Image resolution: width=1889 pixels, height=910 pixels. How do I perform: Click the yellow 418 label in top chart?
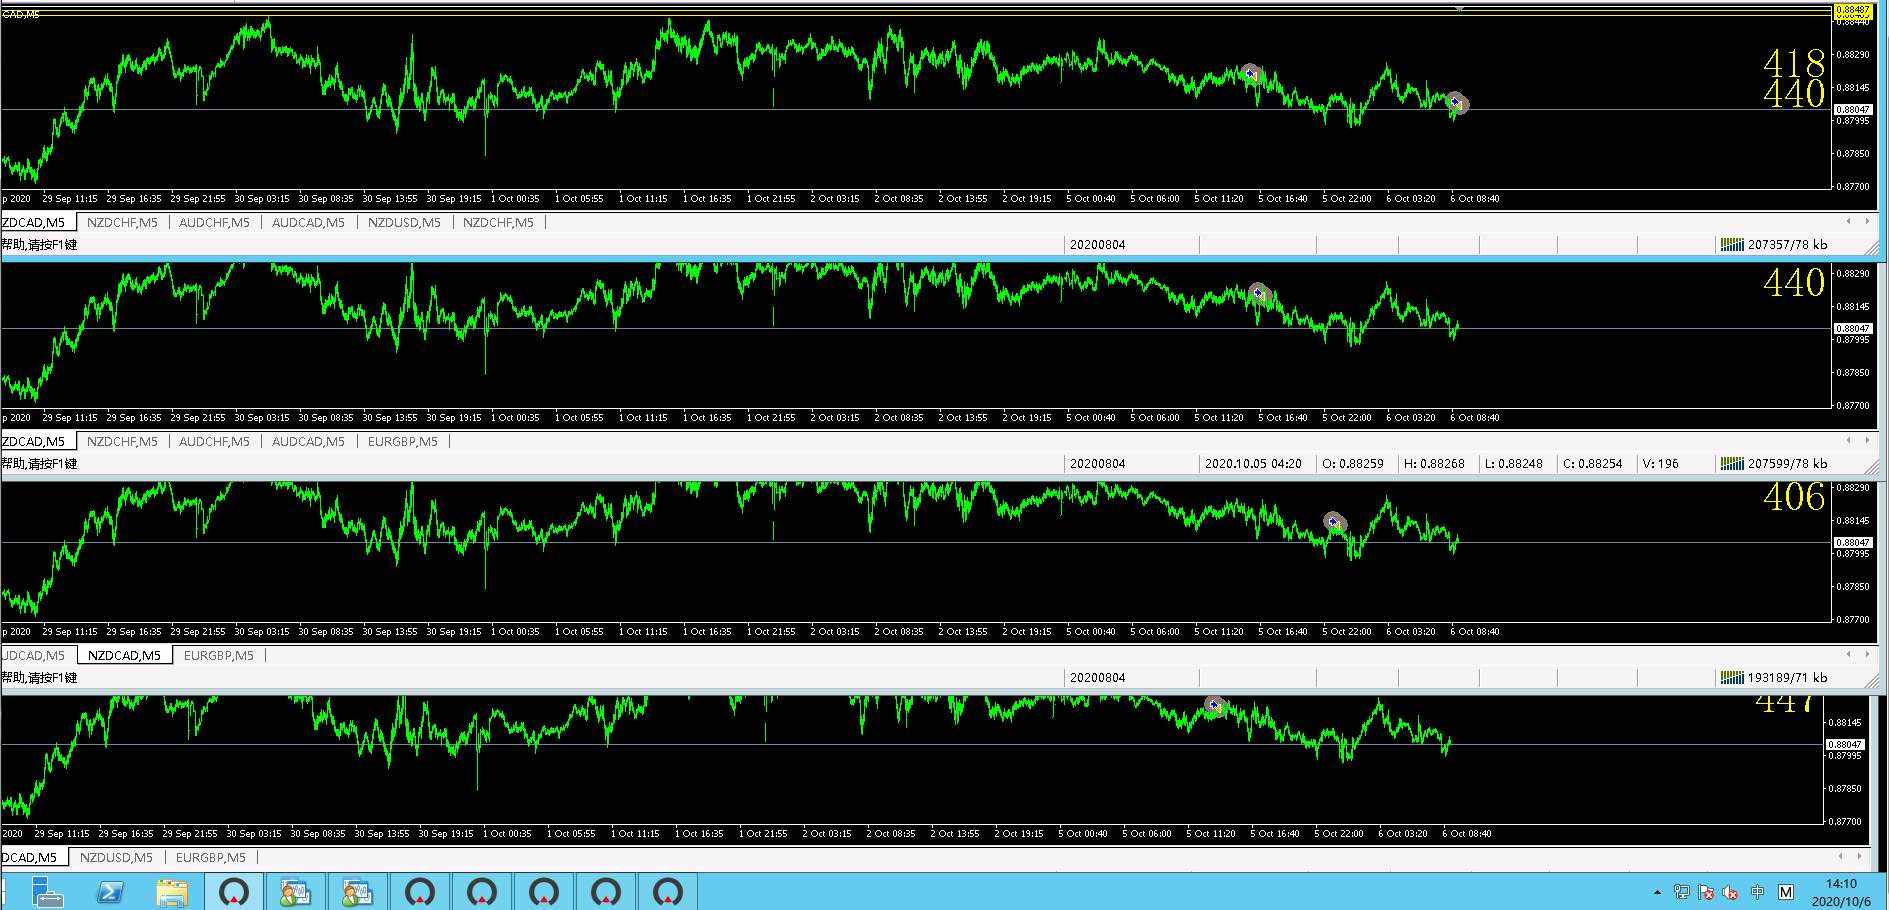click(x=1794, y=63)
